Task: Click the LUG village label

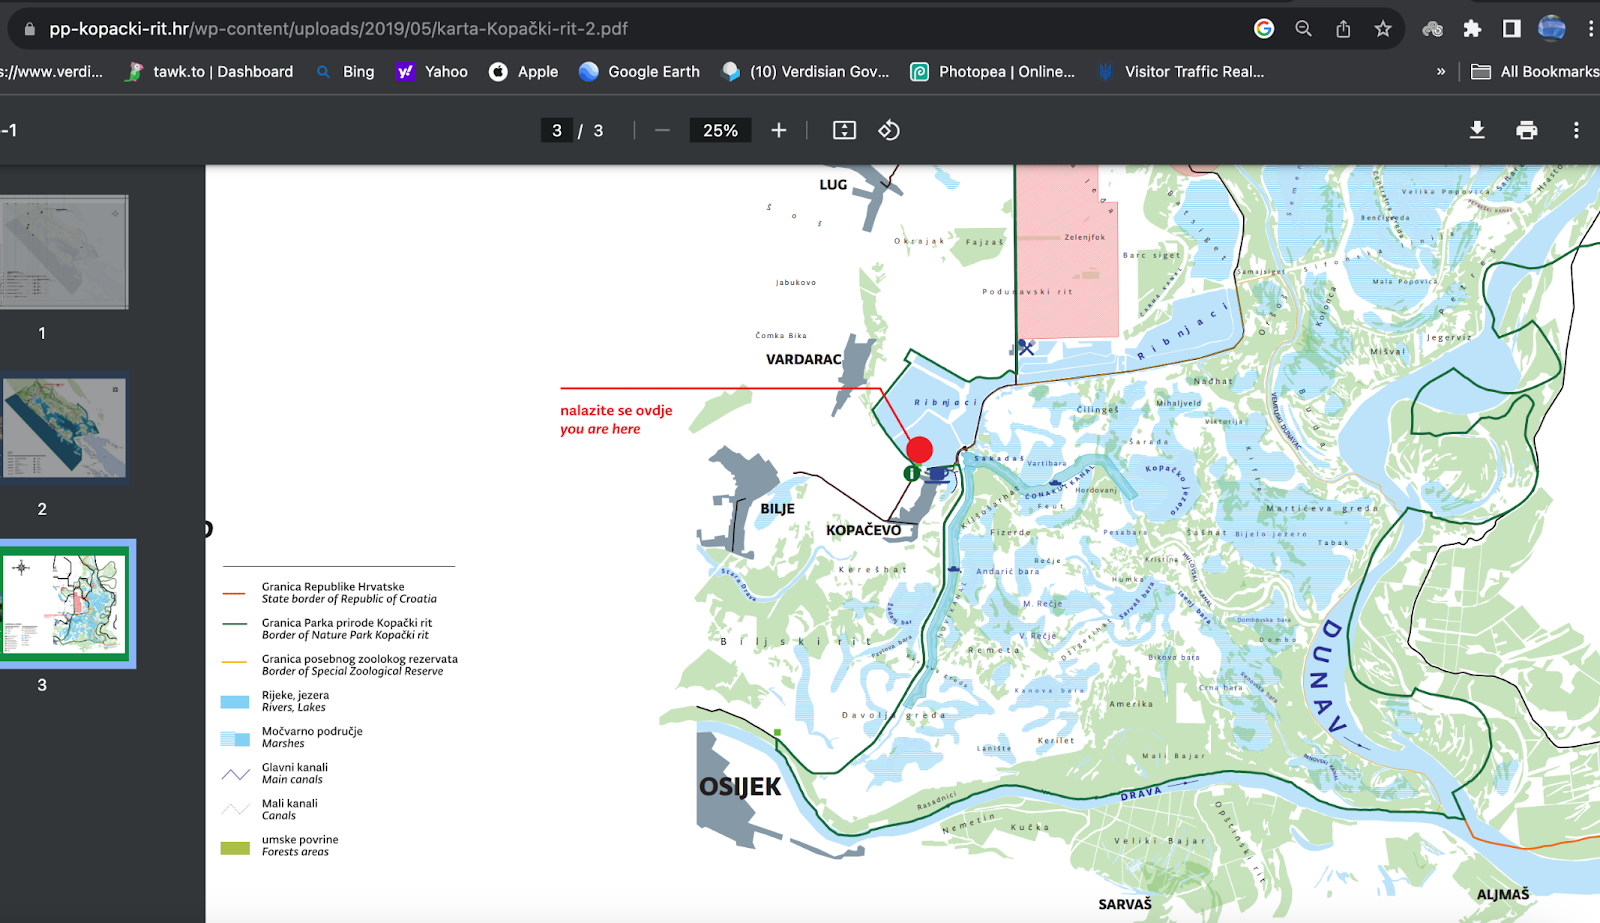Action: pos(833,185)
